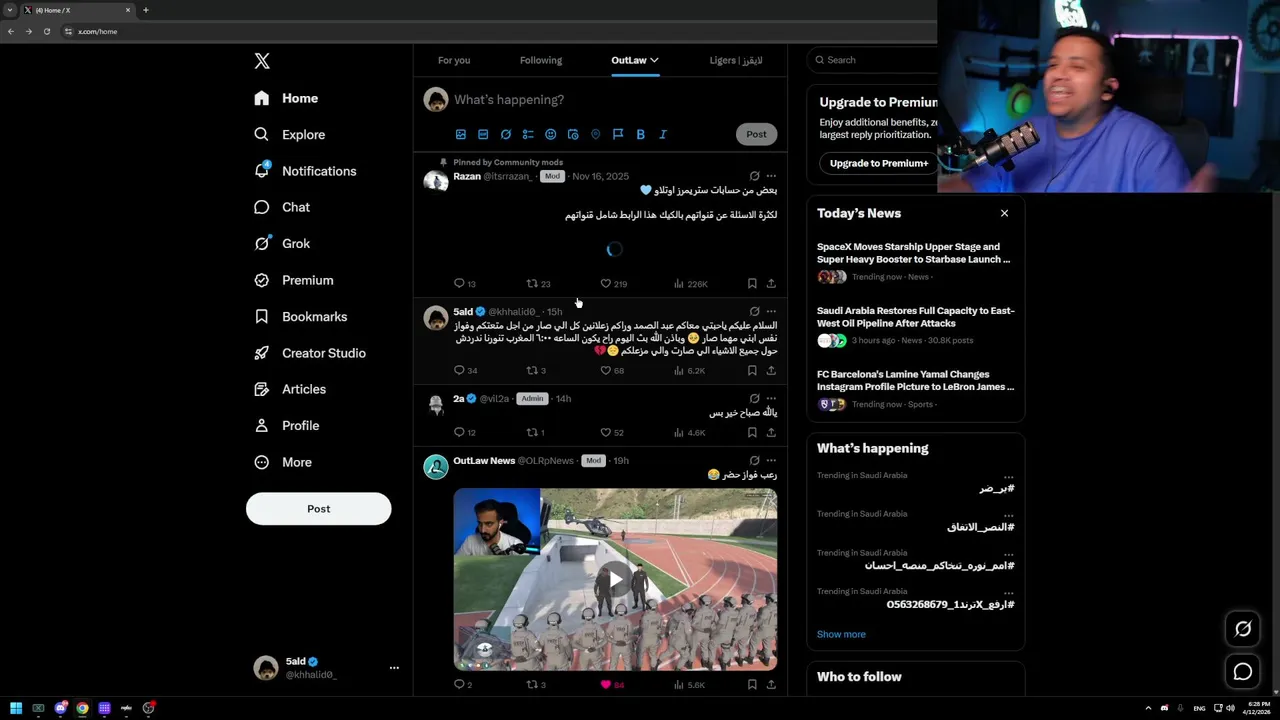Click the Profile icon in sidebar
The image size is (1280, 720).
pos(262,425)
